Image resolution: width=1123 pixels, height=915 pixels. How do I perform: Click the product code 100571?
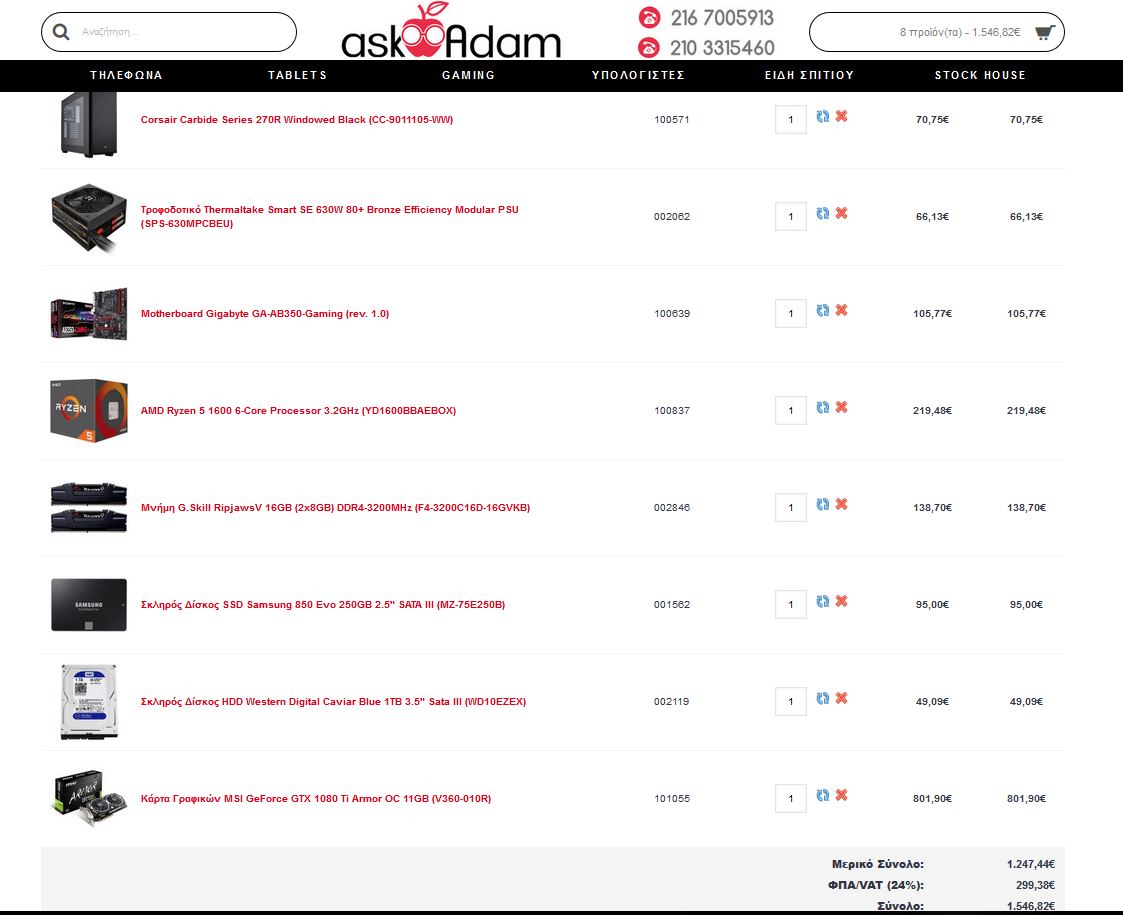672,120
